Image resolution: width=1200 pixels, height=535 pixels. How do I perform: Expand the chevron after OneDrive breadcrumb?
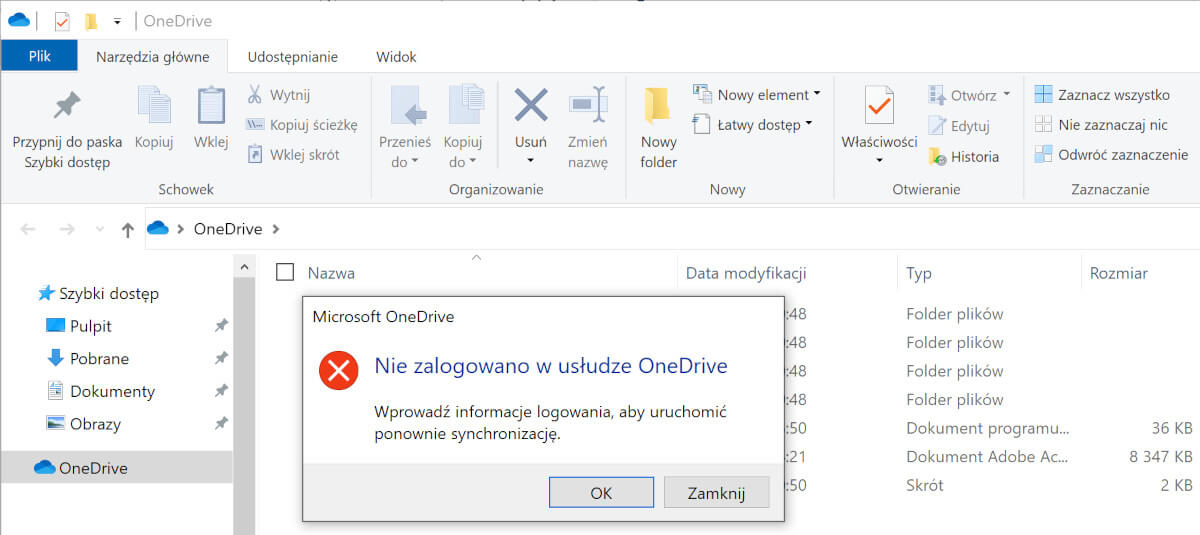tap(276, 229)
